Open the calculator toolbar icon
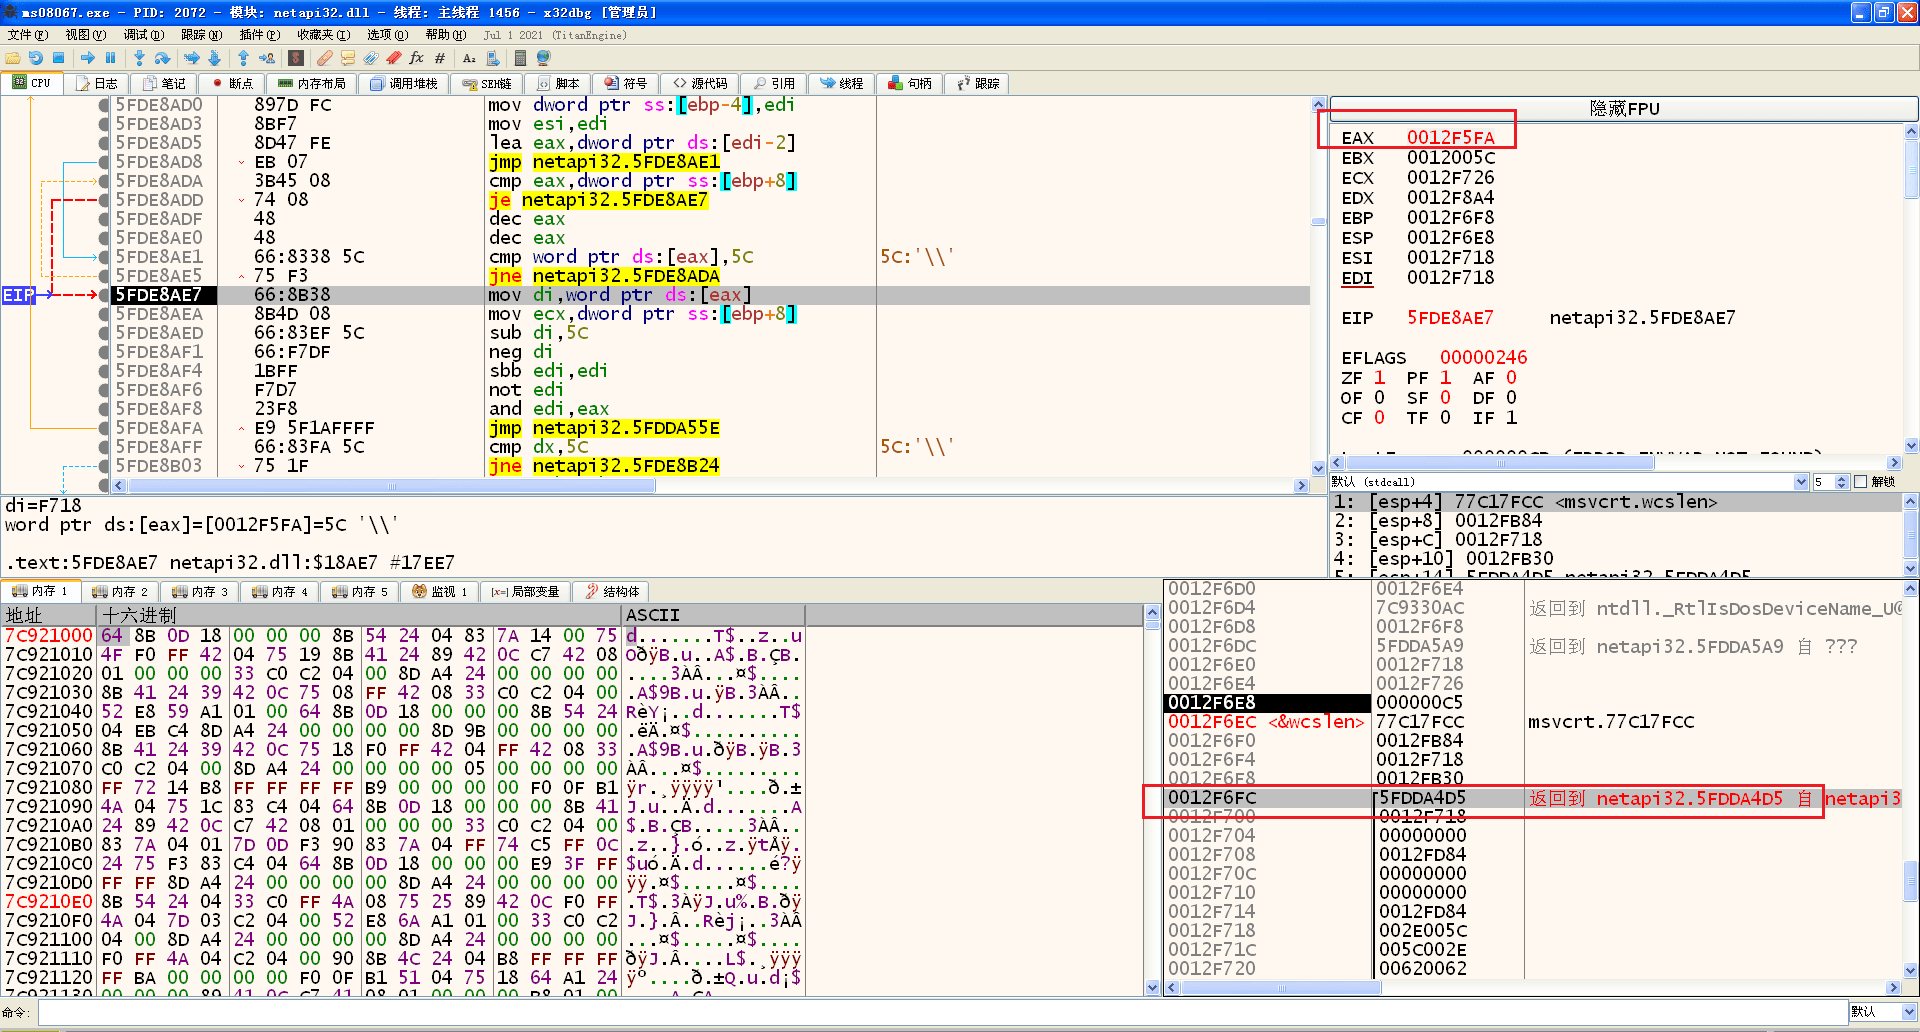This screenshot has width=1920, height=1032. 520,58
